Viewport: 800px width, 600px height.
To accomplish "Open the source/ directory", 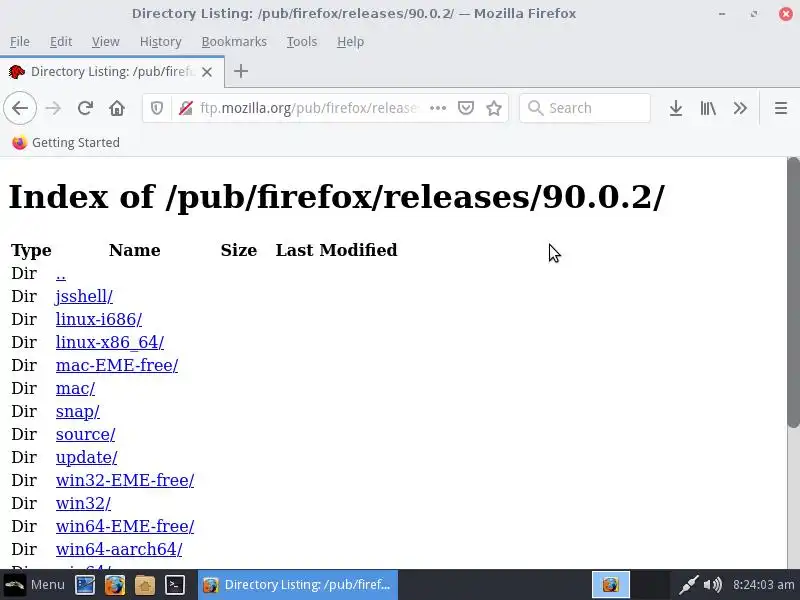I will [x=86, y=434].
